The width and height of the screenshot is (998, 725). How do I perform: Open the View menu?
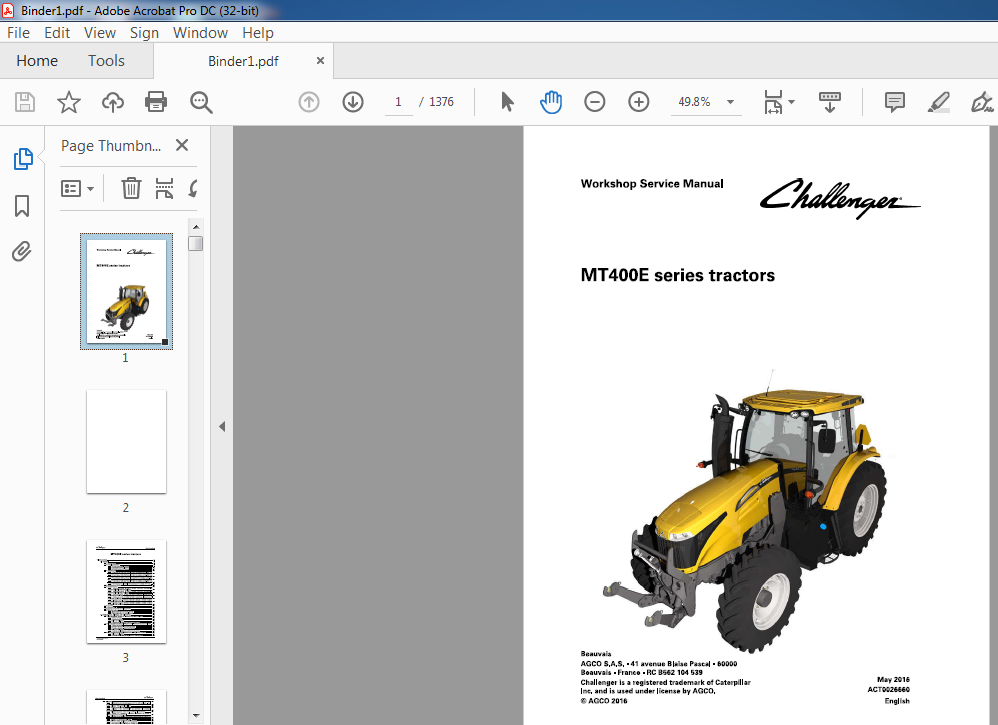click(100, 32)
